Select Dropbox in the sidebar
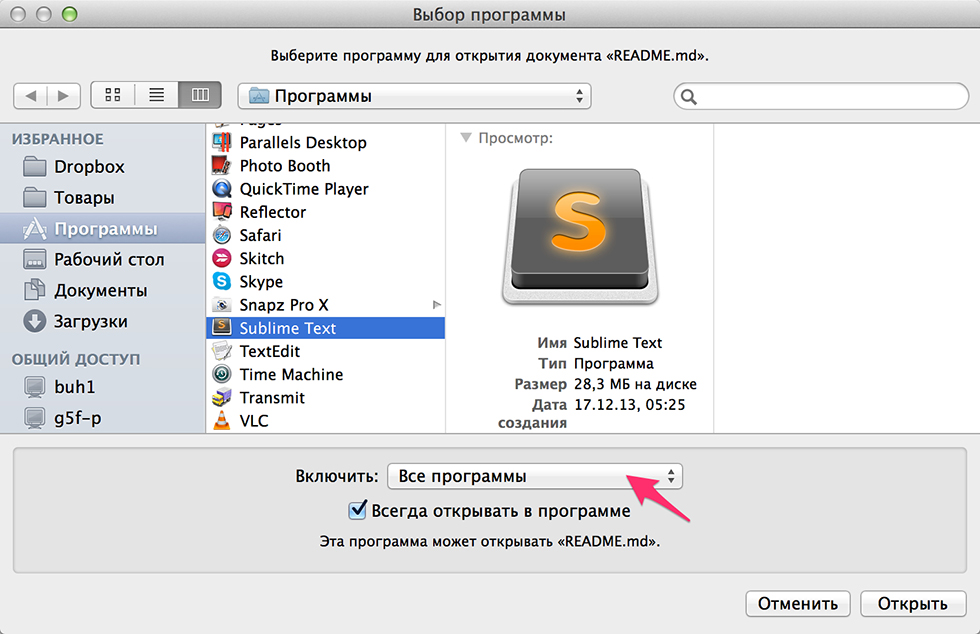Screen dimensions: 980x634 102,167
